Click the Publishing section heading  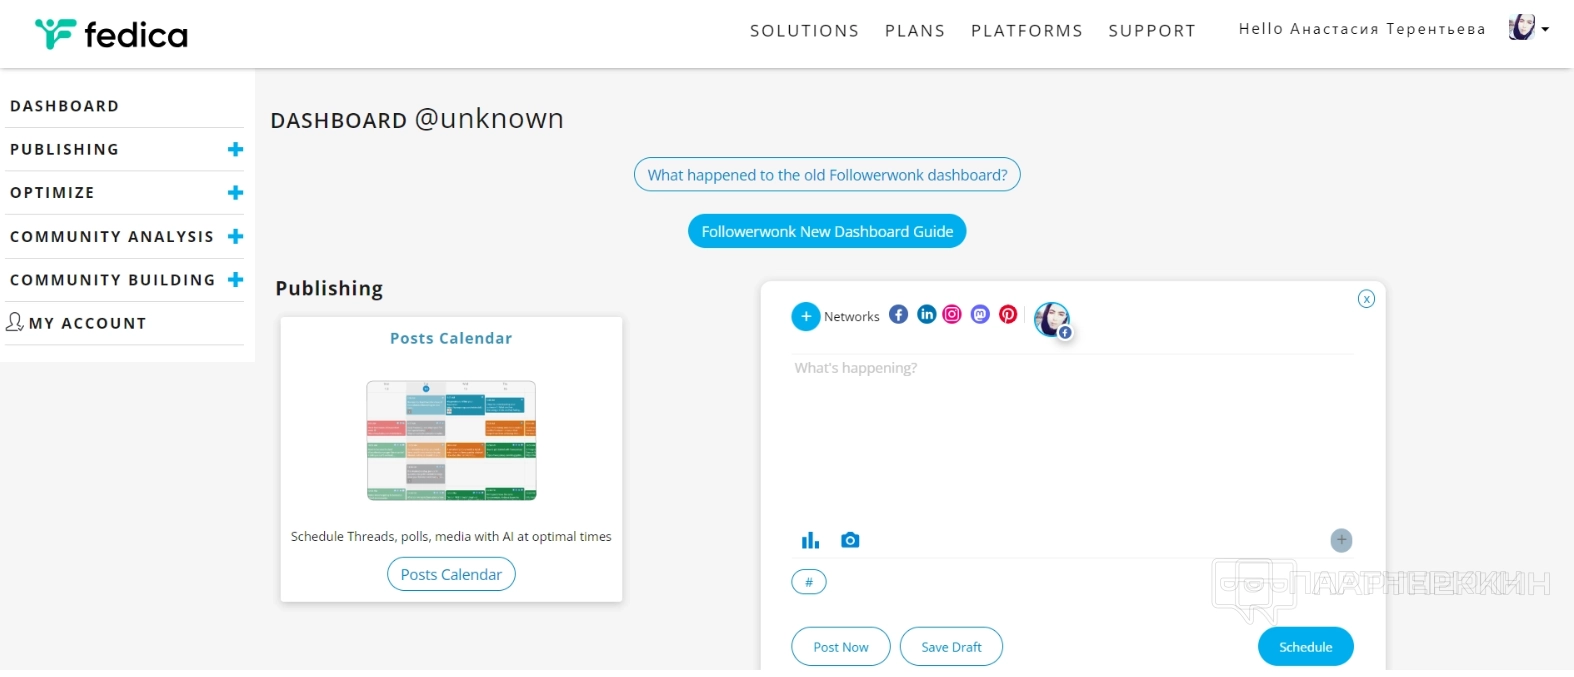pos(329,289)
